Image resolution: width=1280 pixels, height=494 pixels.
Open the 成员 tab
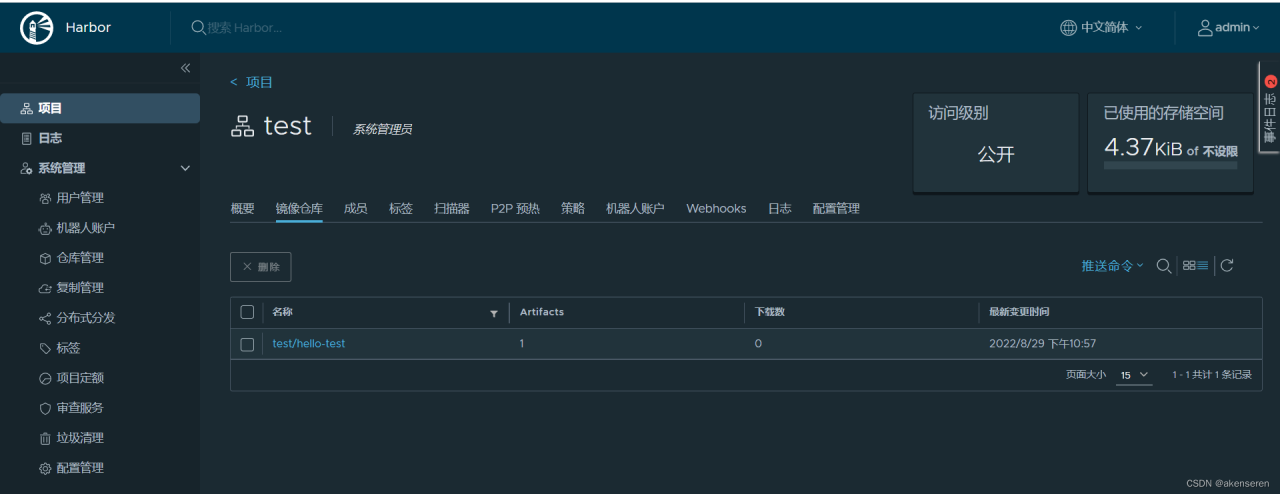pyautogui.click(x=355, y=208)
